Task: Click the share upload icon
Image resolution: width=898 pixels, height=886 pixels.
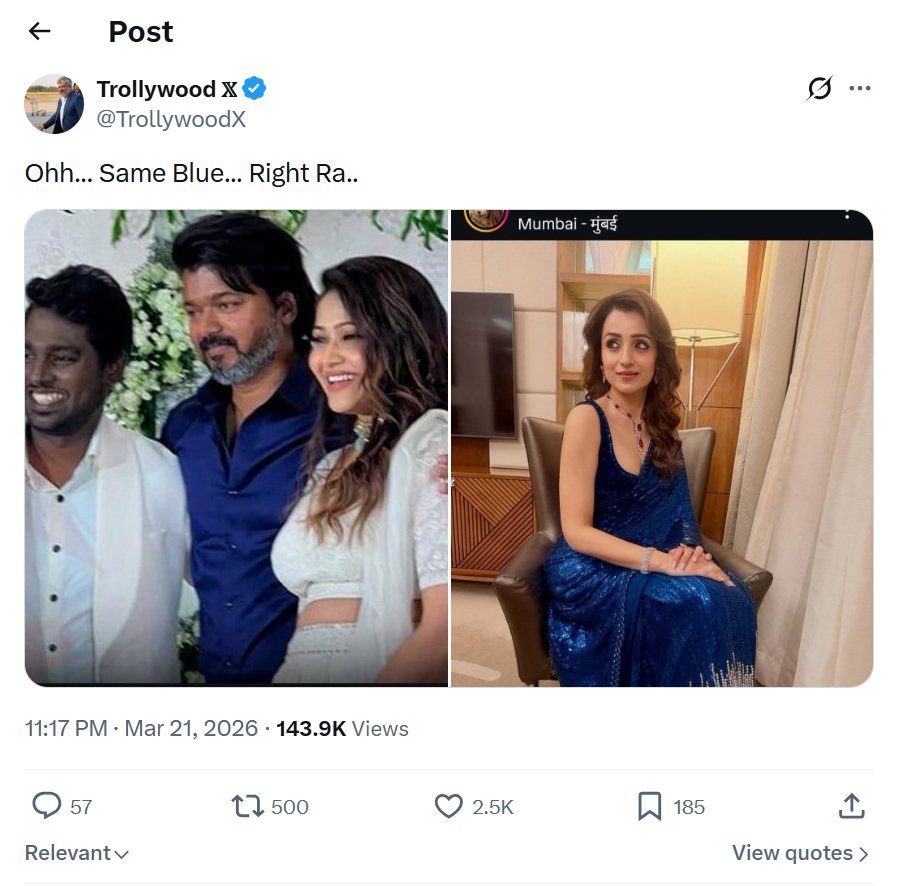Action: point(851,806)
